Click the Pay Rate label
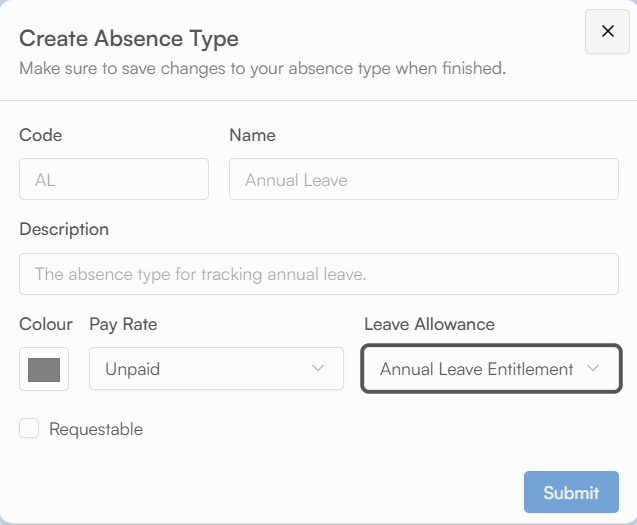 point(123,324)
